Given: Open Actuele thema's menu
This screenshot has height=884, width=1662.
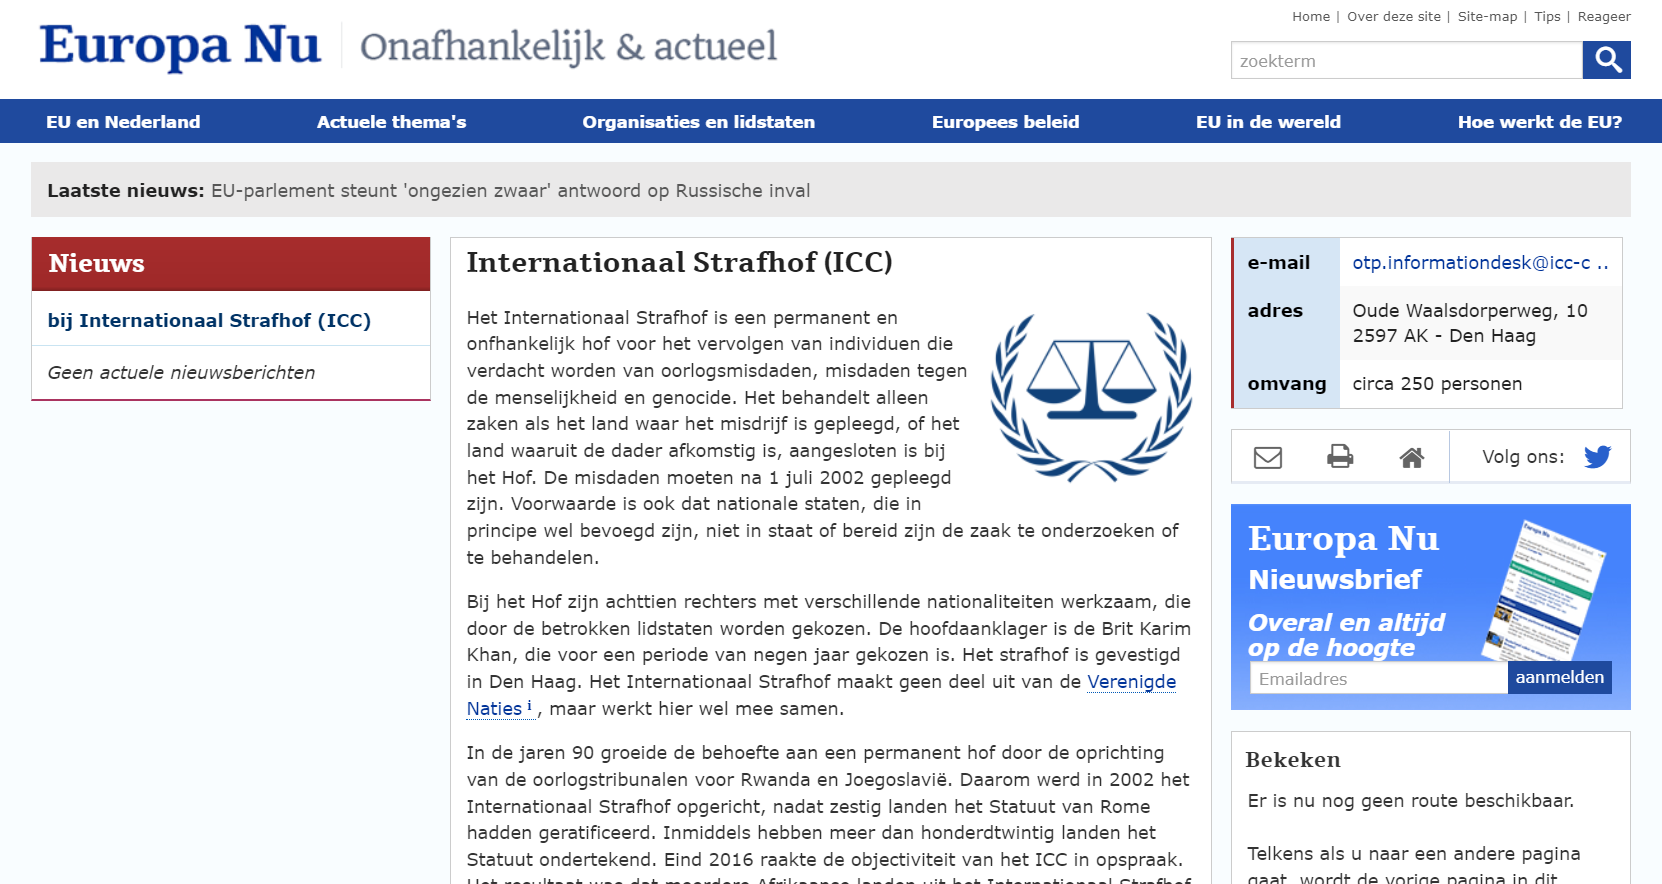Looking at the screenshot, I should (x=391, y=122).
